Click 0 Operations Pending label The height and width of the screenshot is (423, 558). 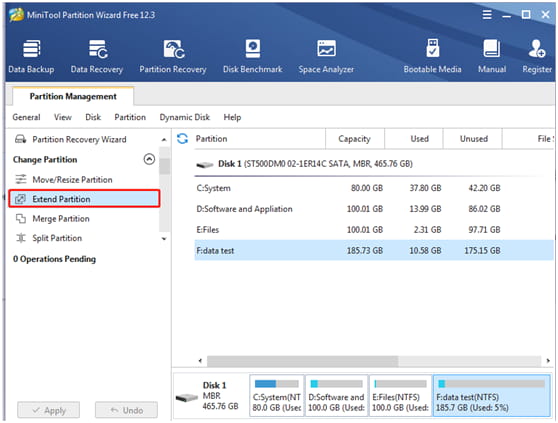(54, 259)
